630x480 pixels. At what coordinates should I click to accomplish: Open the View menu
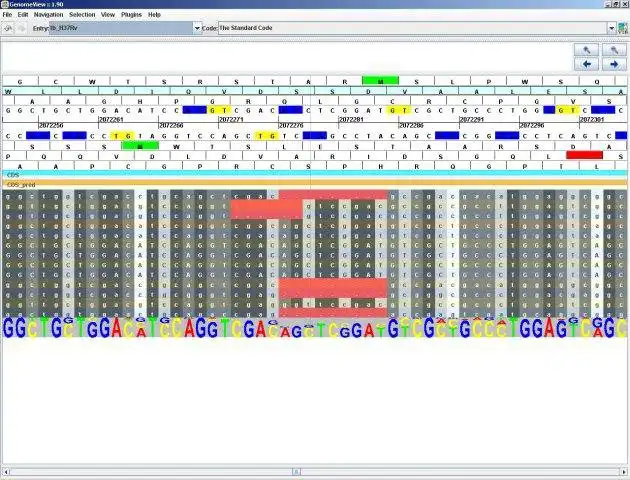coord(108,14)
